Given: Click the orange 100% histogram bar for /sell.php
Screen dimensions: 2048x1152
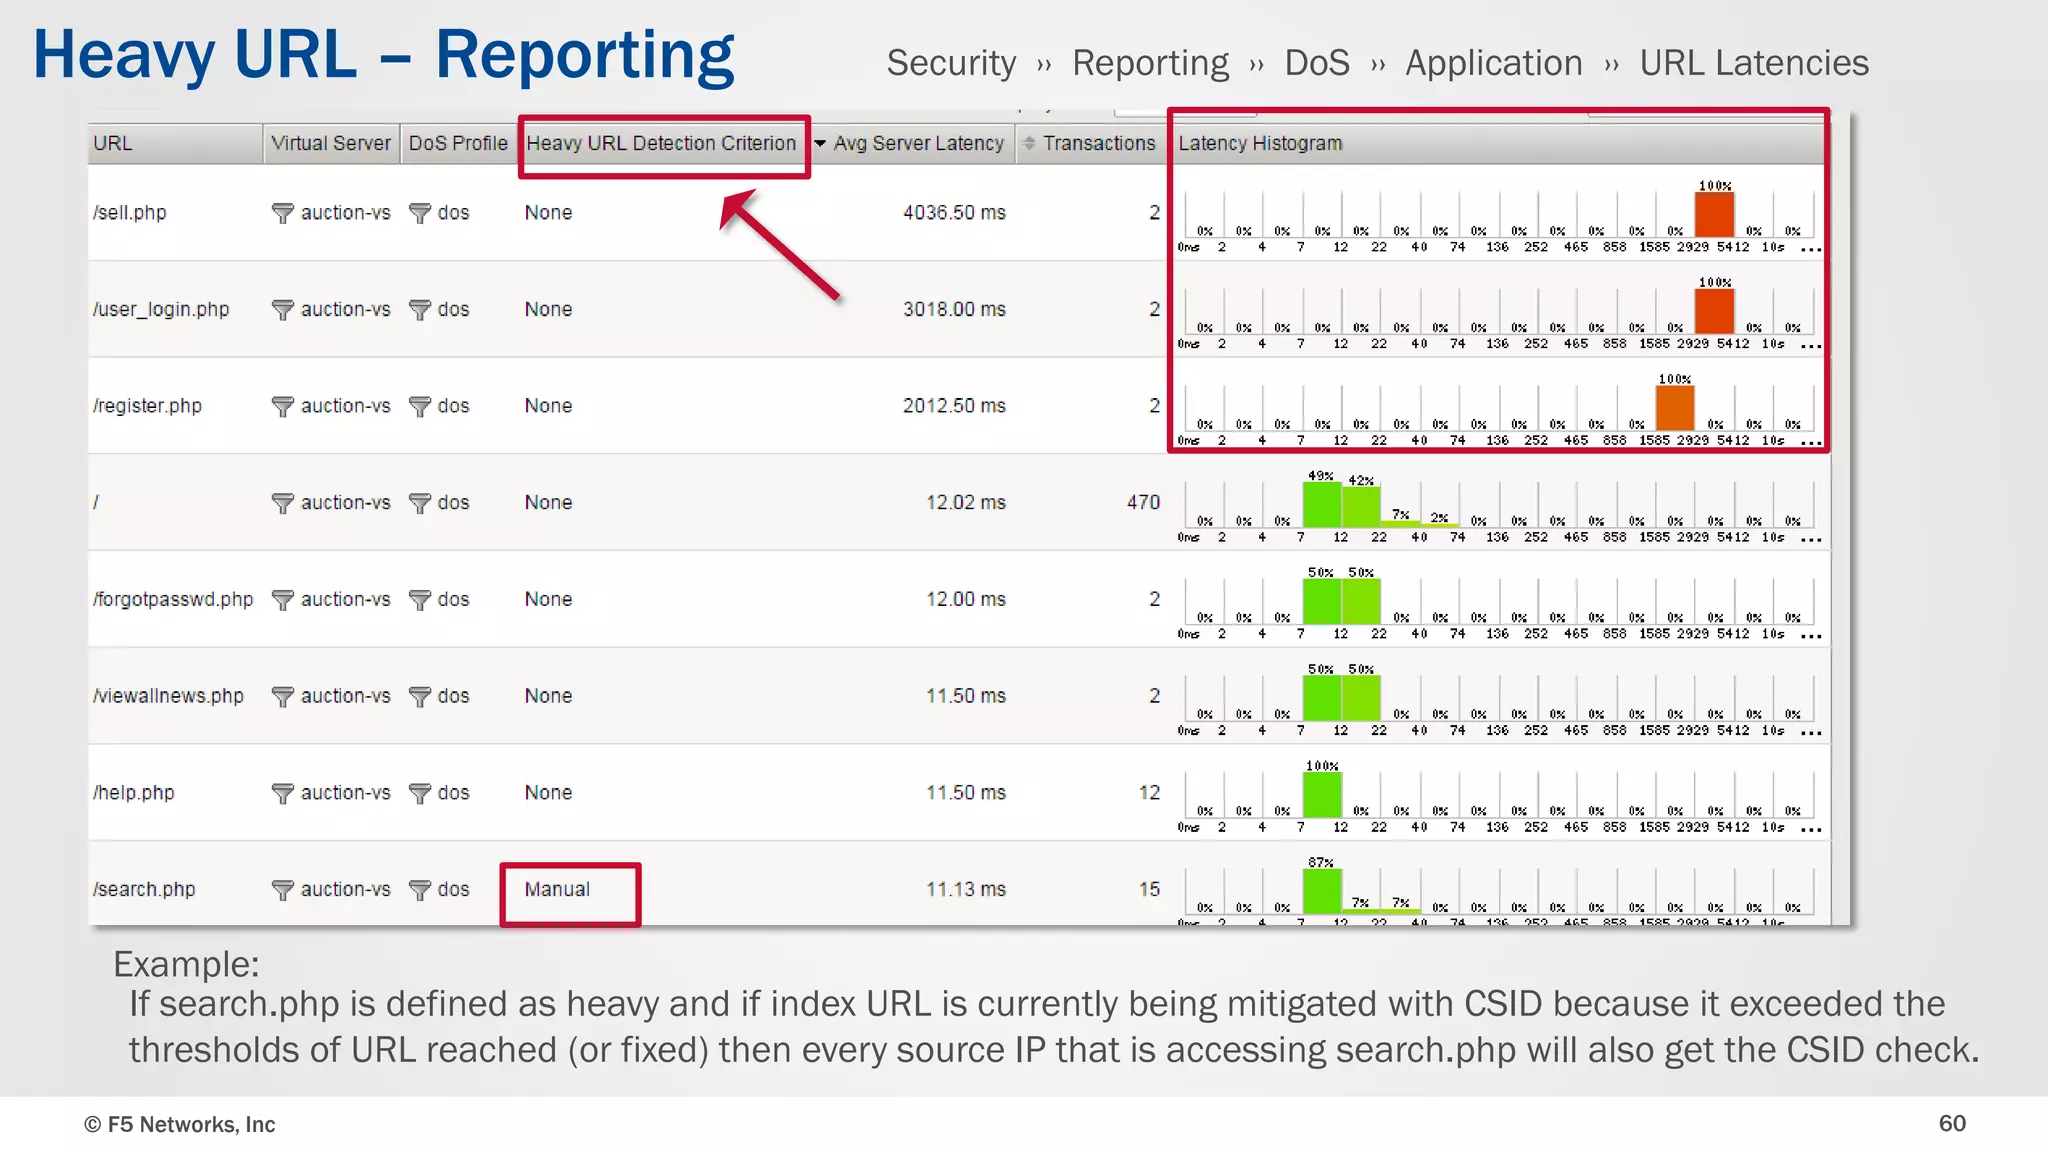Looking at the screenshot, I should point(1714,214).
